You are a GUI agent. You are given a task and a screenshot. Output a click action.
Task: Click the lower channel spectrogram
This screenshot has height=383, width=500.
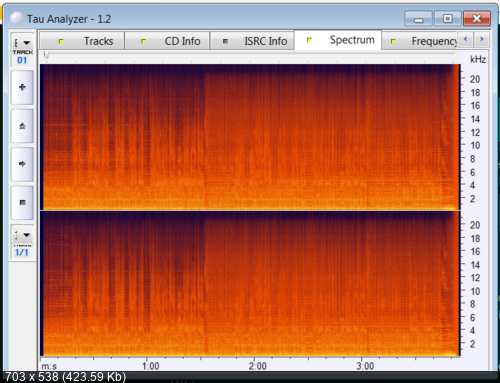pos(250,284)
